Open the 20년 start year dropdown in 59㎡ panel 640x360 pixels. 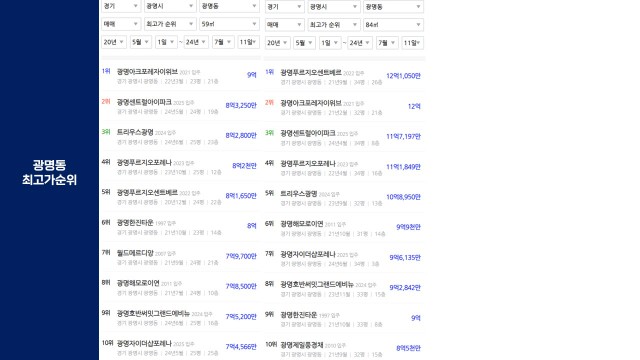click(114, 42)
